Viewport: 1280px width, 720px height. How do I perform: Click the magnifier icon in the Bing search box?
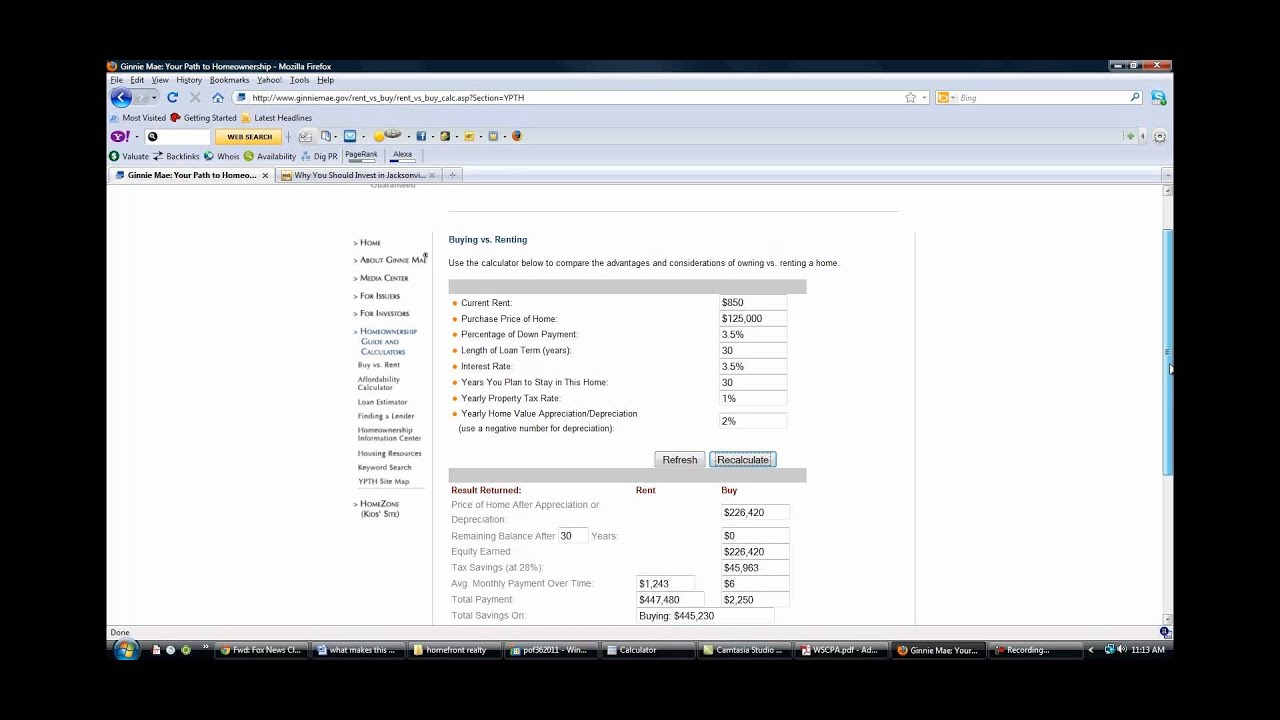pos(1135,98)
